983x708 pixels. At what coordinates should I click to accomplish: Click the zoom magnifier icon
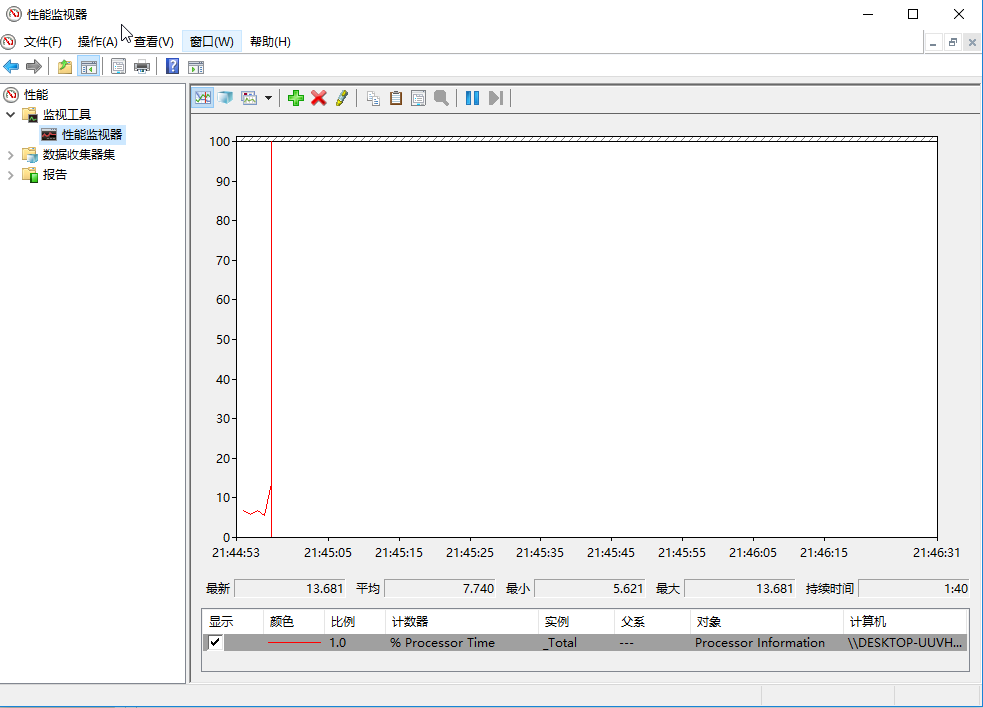pyautogui.click(x=441, y=98)
